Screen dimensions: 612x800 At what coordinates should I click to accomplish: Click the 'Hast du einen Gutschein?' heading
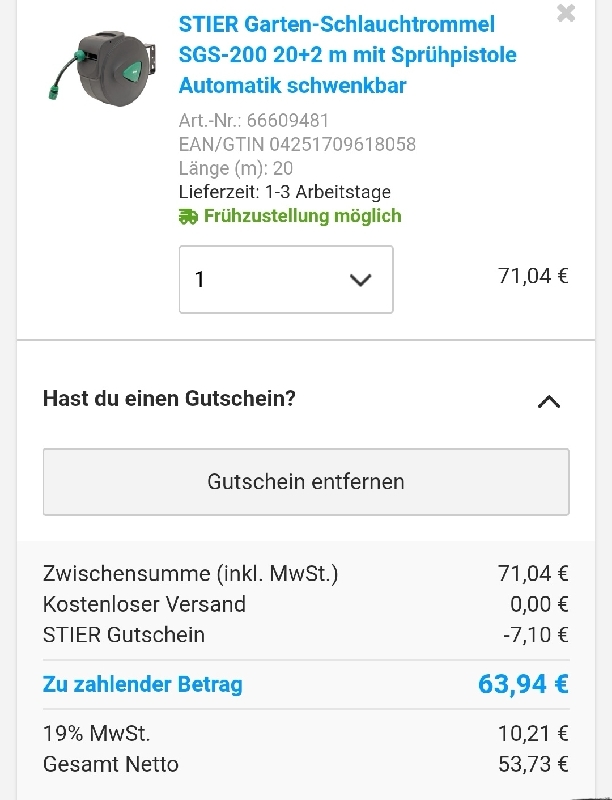click(x=169, y=398)
